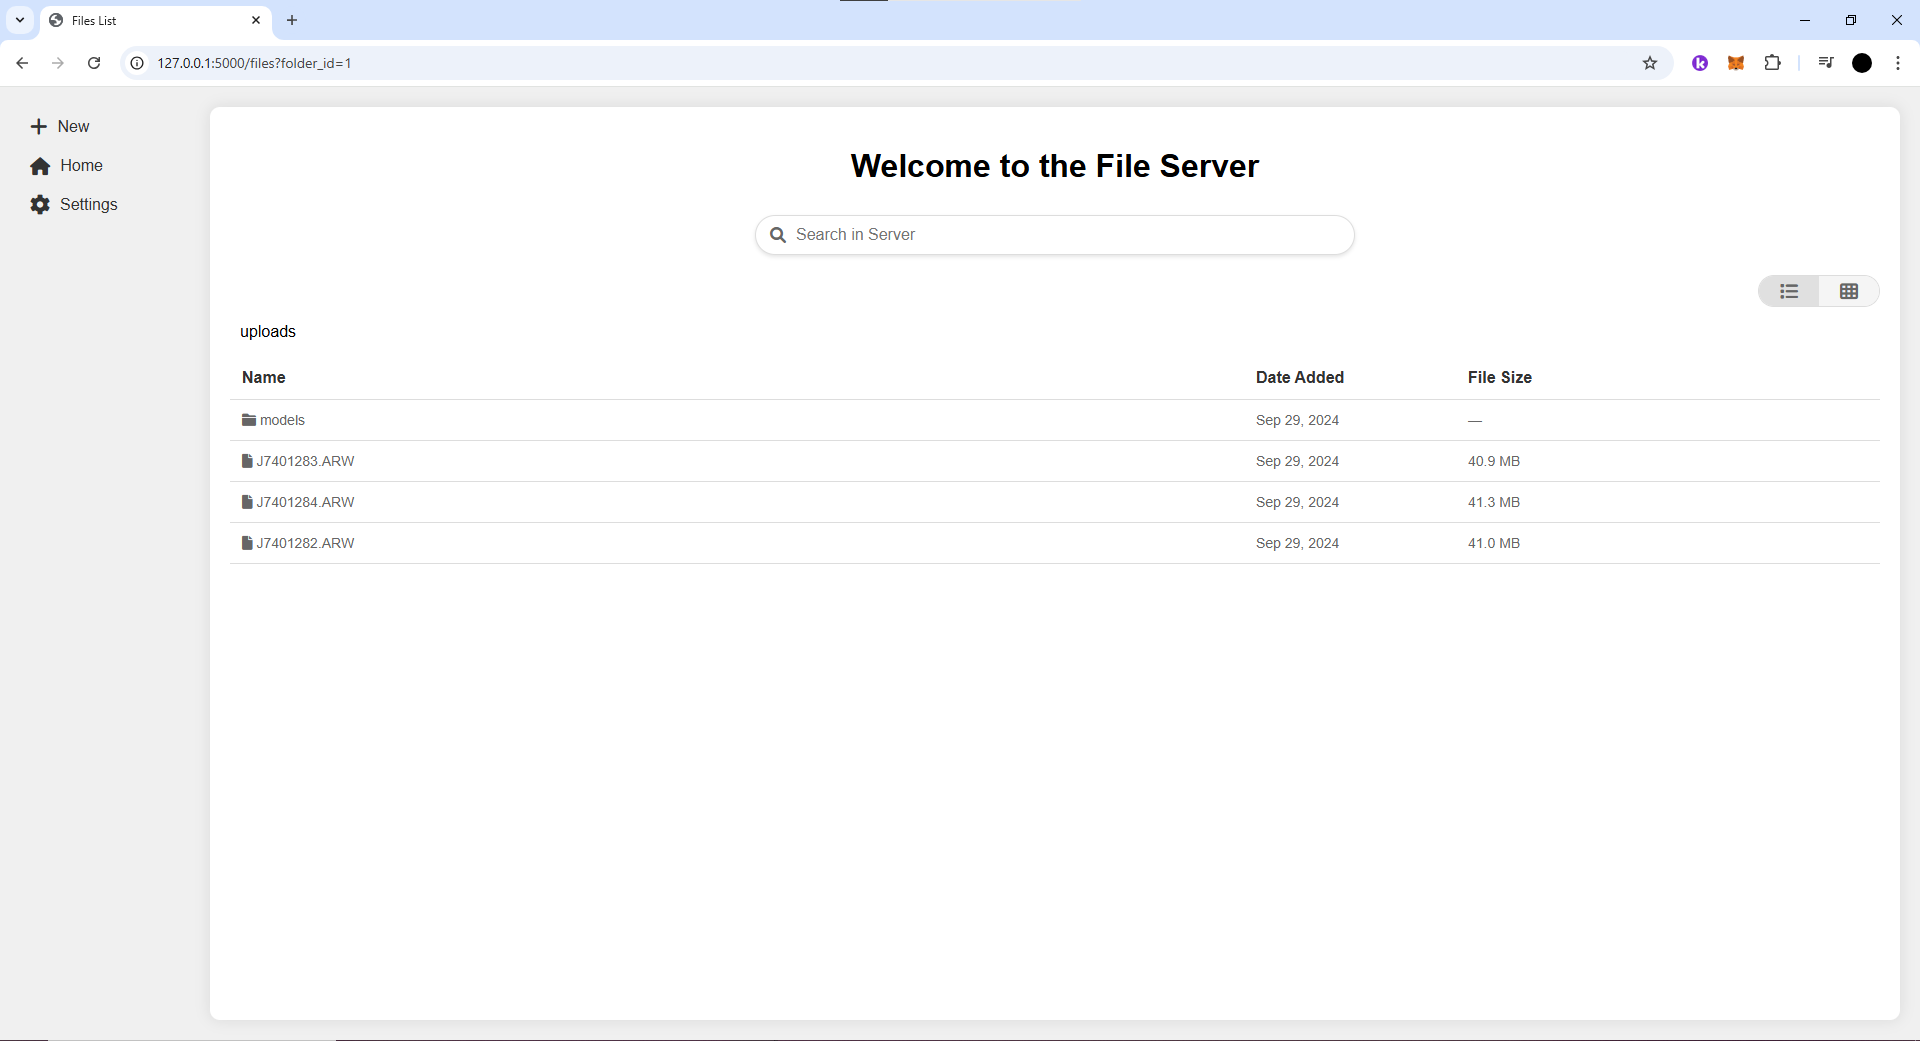1920x1041 pixels.
Task: Click the New button in sidebar
Action: coord(60,126)
